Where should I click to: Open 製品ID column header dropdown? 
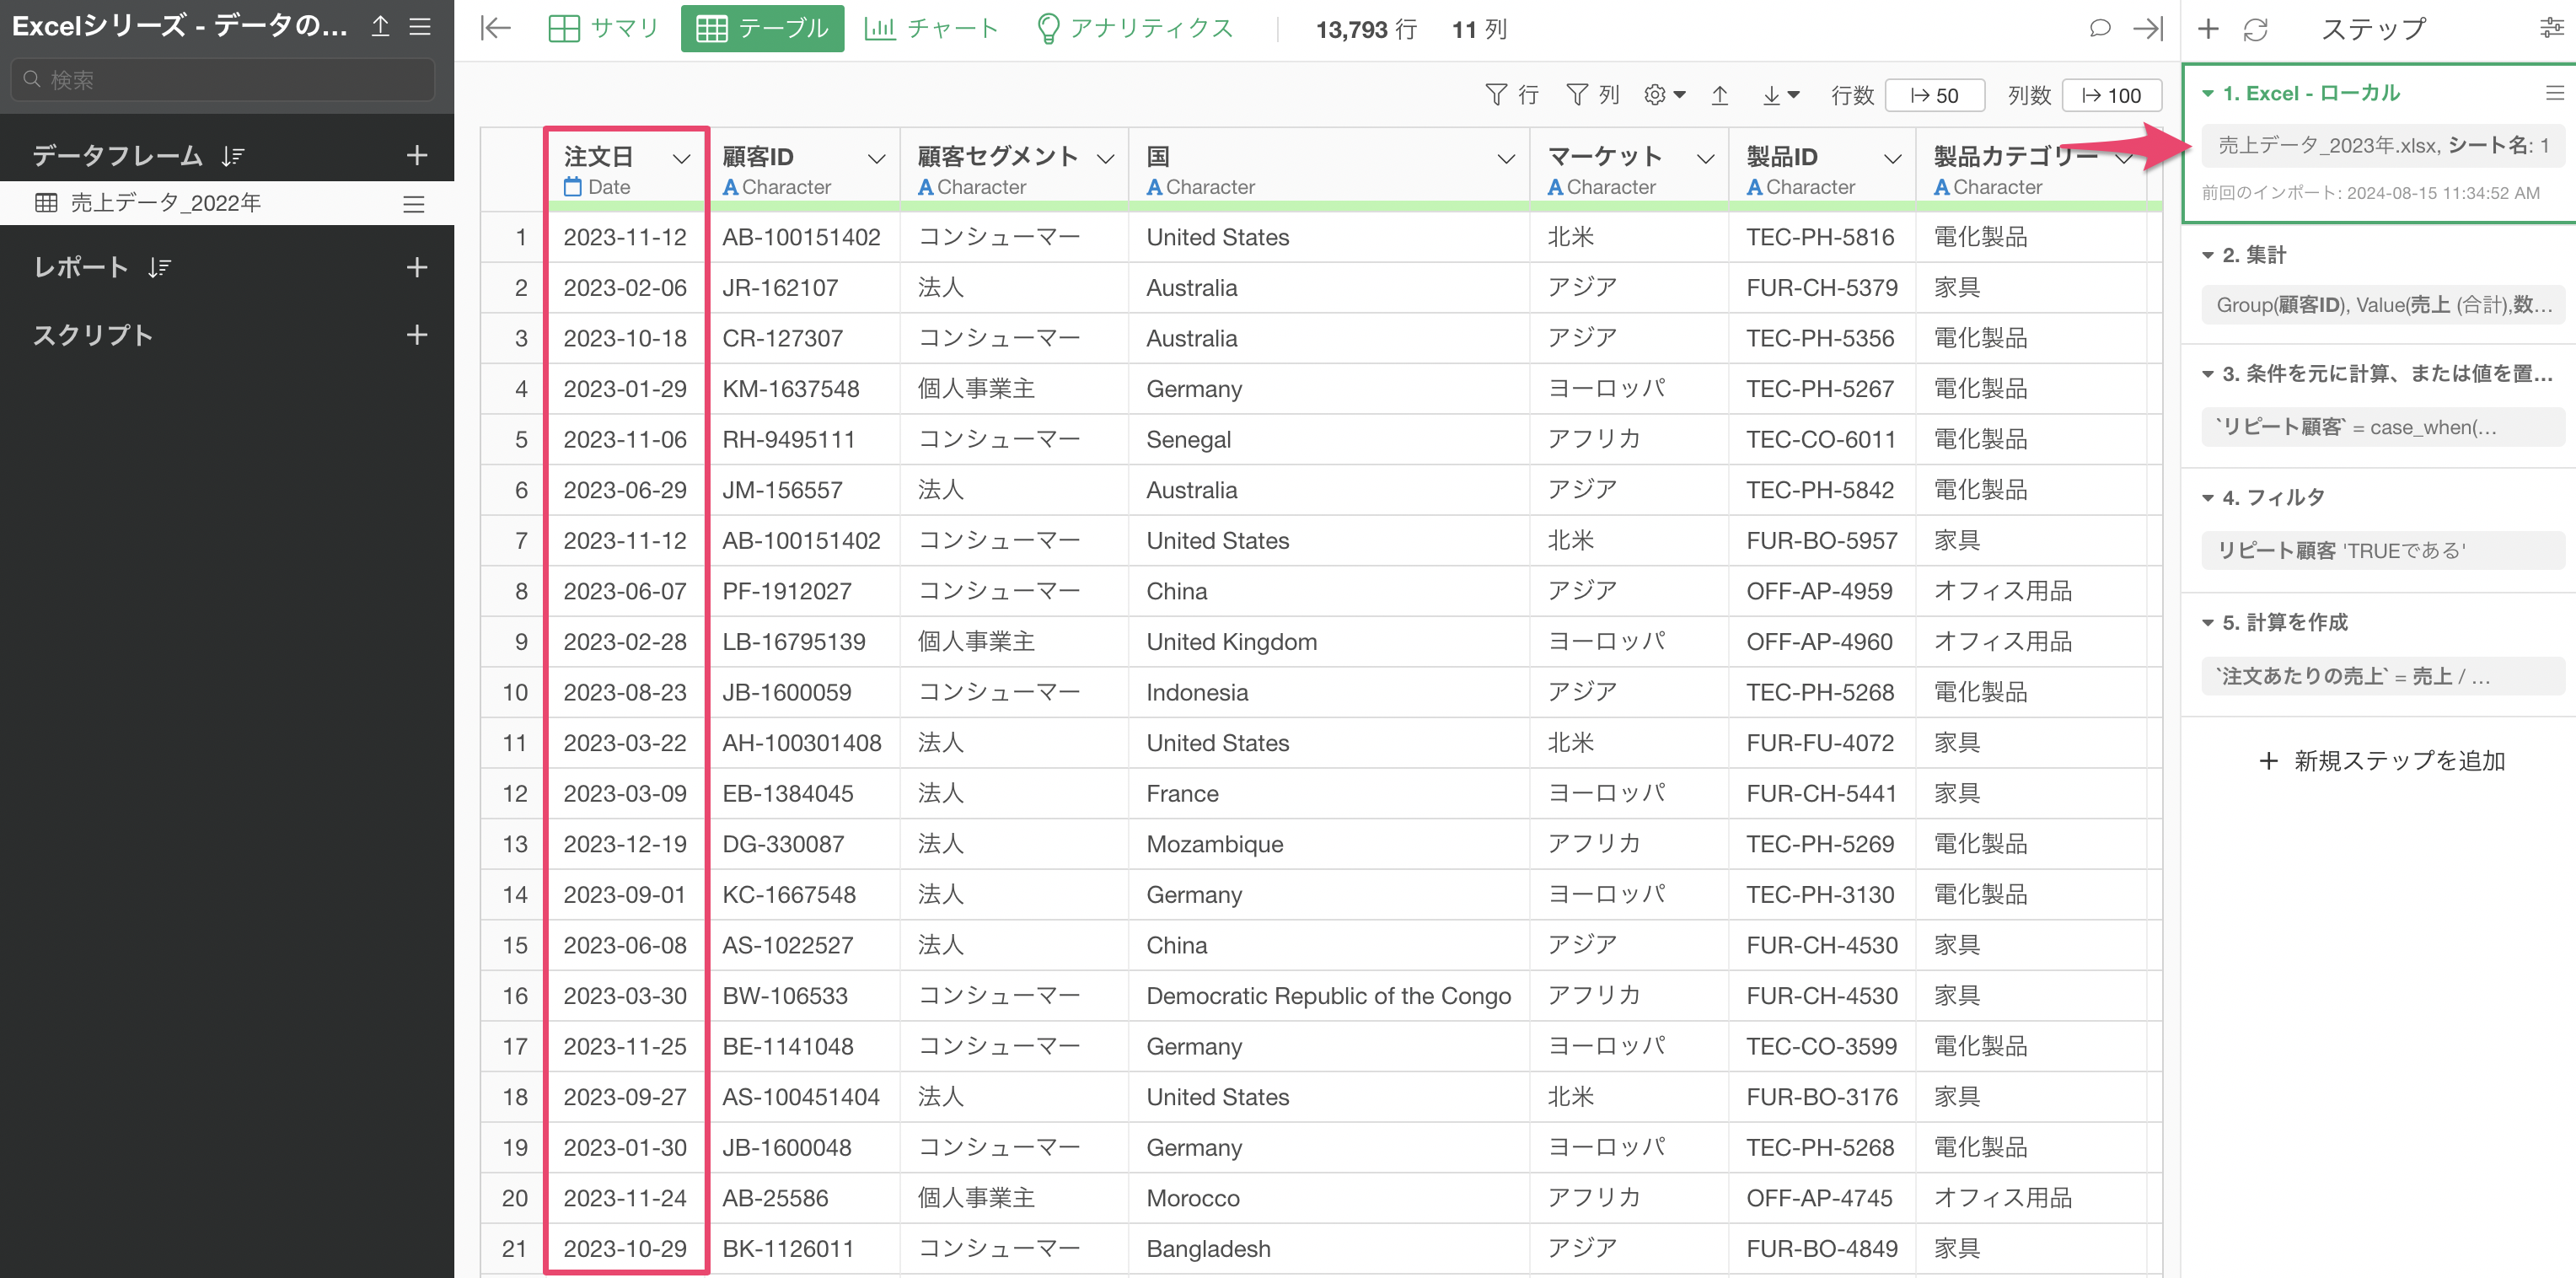1892,159
